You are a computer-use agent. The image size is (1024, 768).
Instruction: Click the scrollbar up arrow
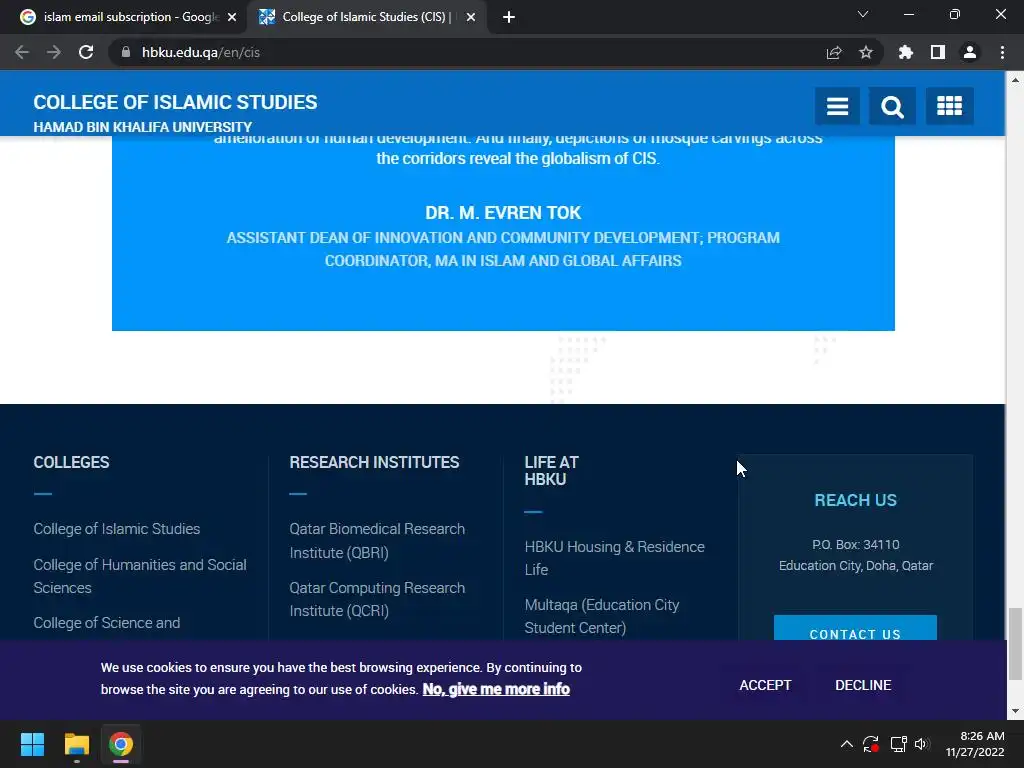[1015, 80]
